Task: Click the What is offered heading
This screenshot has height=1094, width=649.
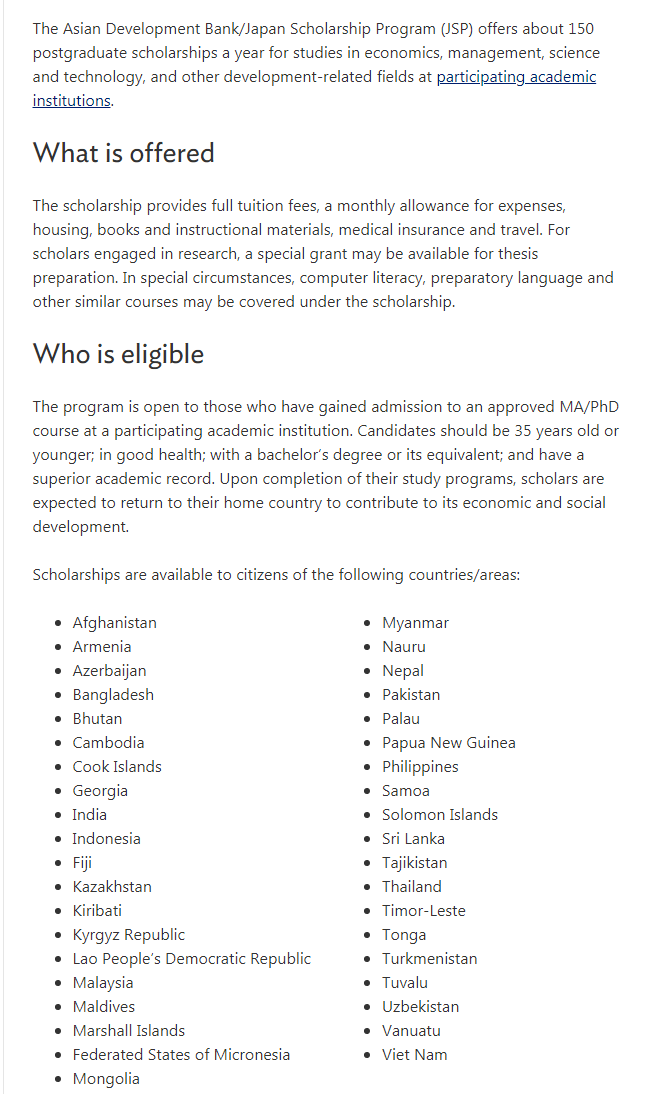Action: [124, 153]
